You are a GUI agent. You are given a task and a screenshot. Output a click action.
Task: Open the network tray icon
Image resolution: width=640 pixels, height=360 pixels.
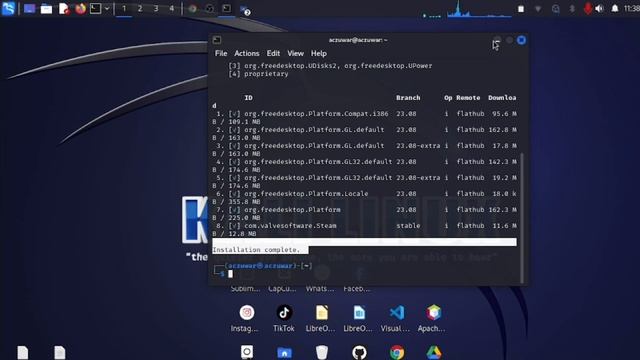(x=538, y=9)
